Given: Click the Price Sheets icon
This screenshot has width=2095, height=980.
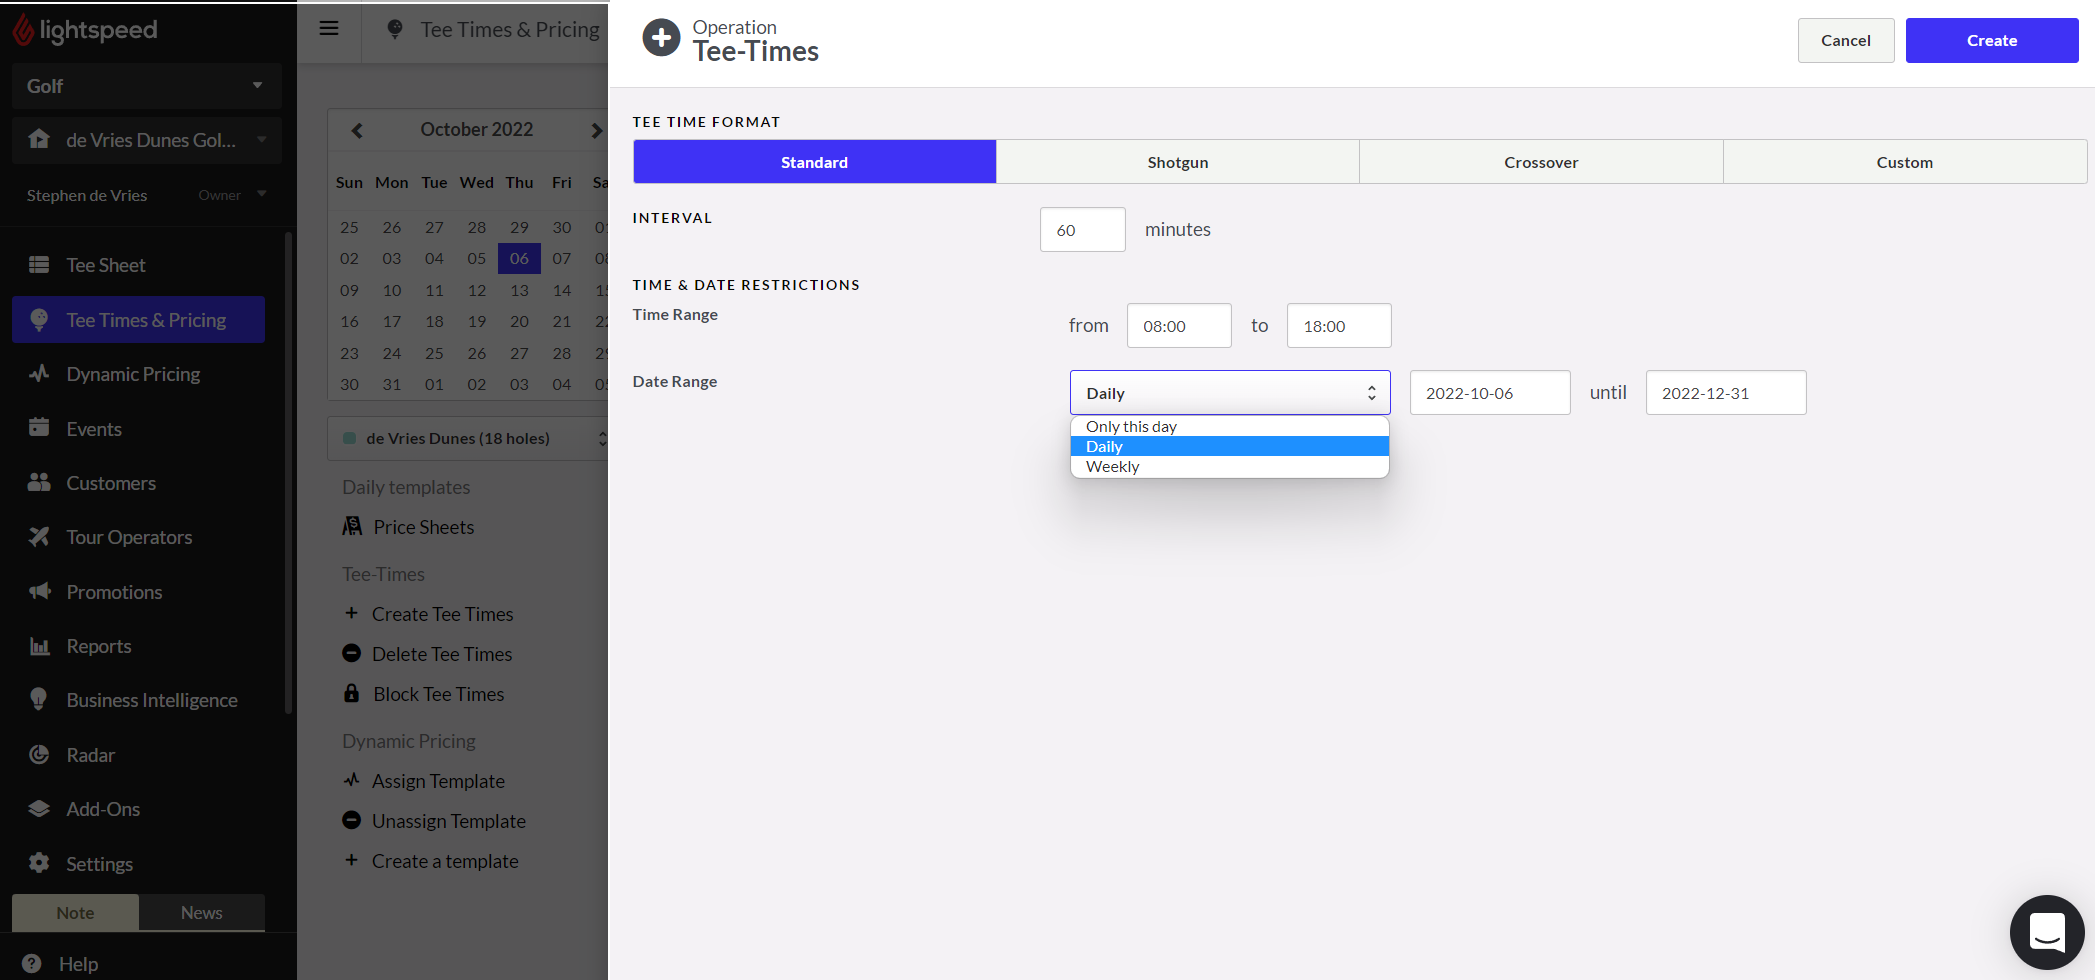Looking at the screenshot, I should pos(352,527).
